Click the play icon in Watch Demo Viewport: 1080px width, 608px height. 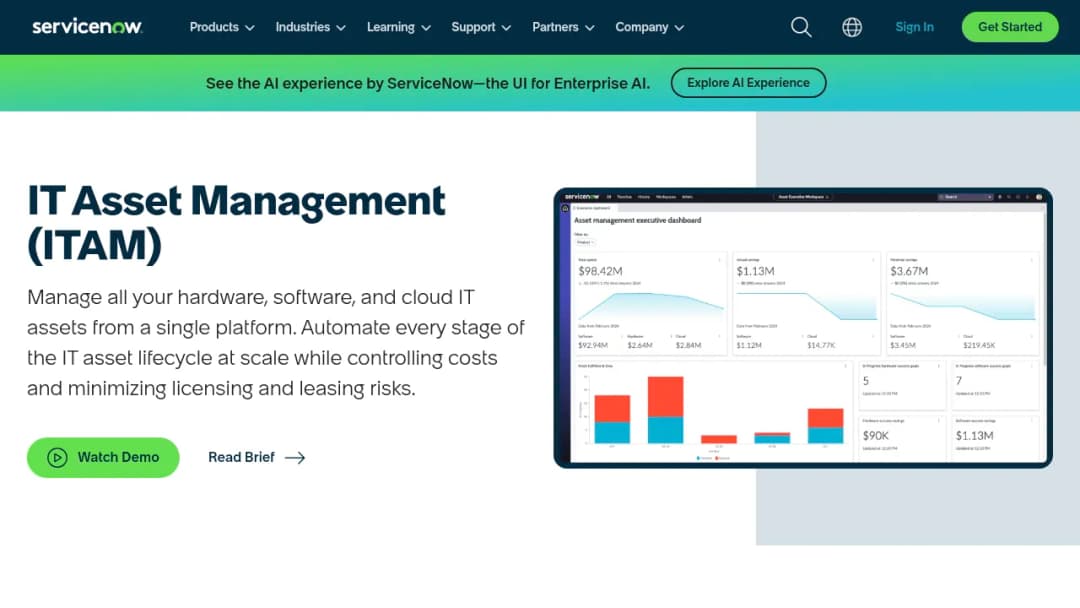[57, 457]
